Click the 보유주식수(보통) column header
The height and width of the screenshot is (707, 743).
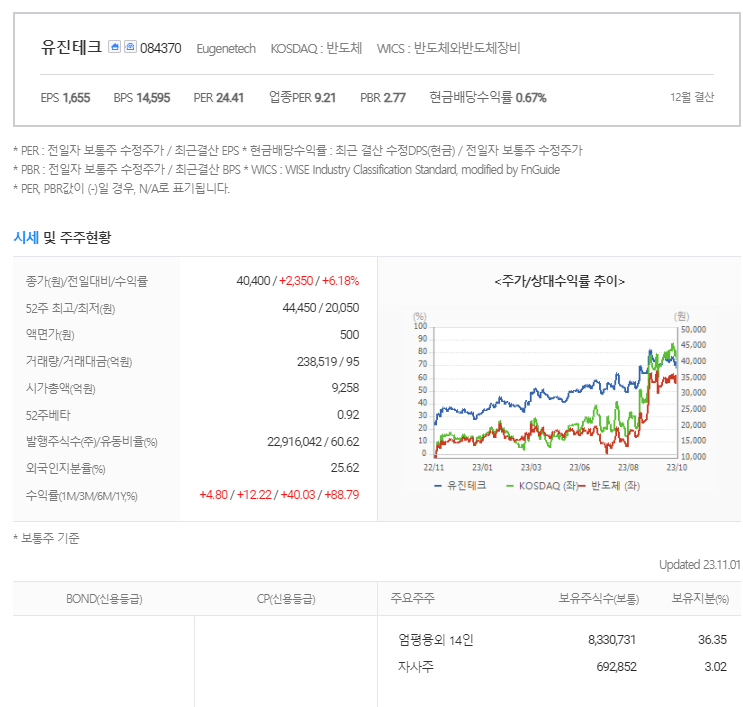pos(598,598)
